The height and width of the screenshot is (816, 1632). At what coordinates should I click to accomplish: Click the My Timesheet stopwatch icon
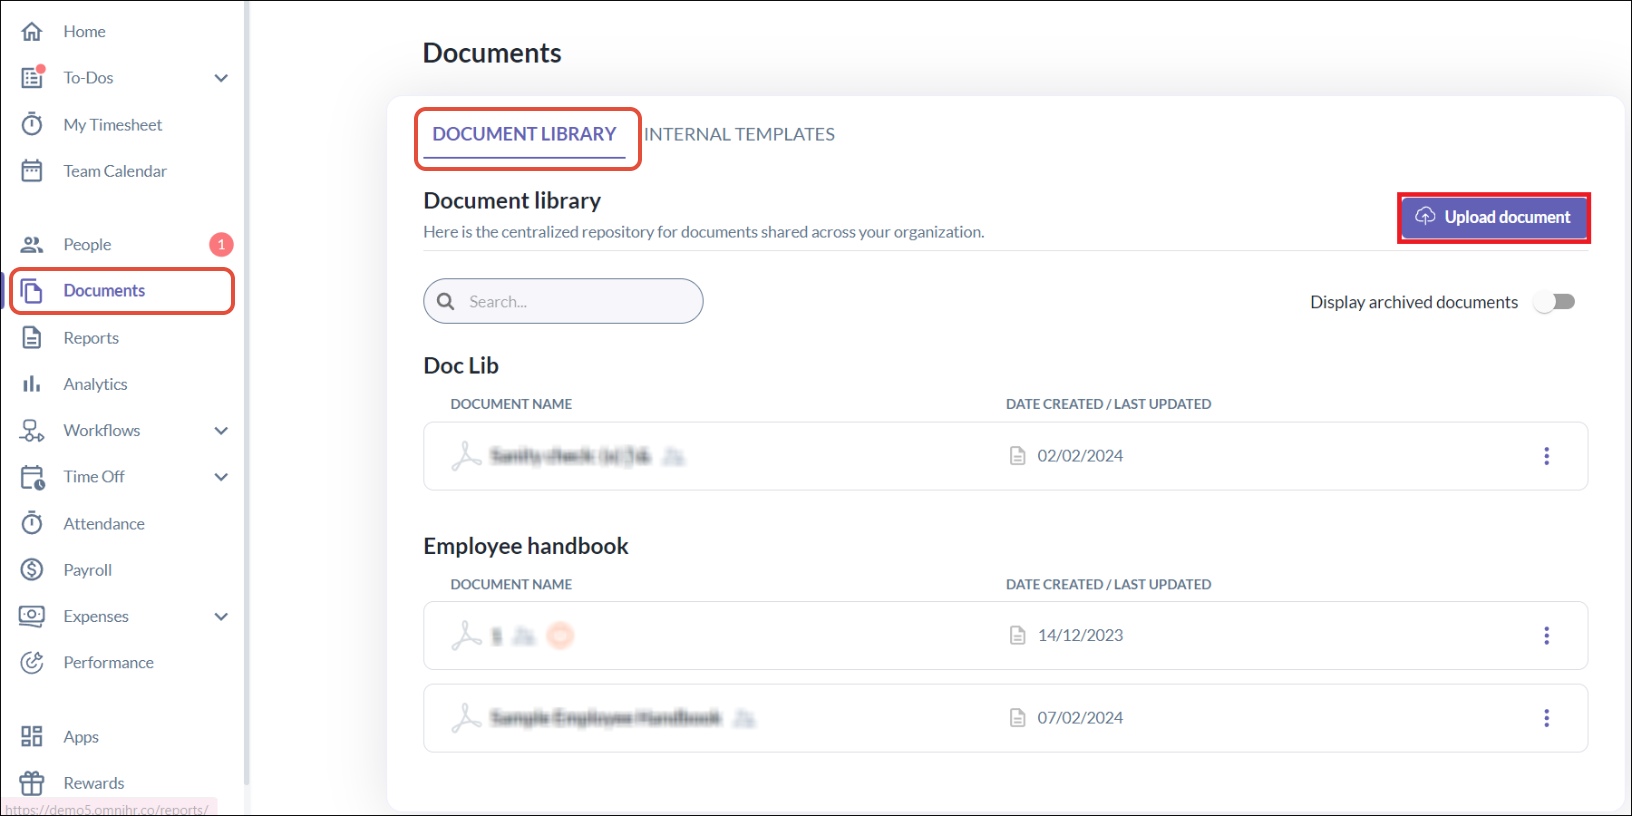32,124
